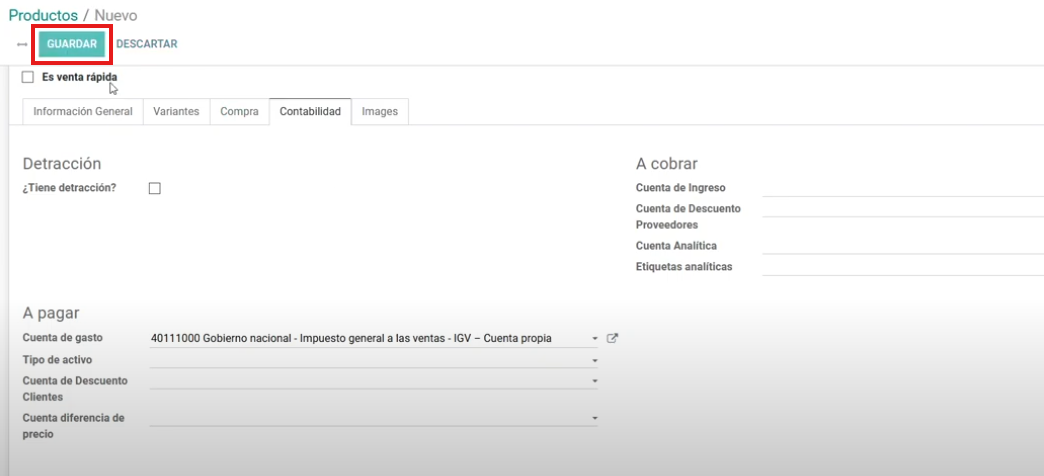Viewport: 1044px width, 476px height.
Task: Click the Etiquetas analíticas field
Action: [x=902, y=267]
